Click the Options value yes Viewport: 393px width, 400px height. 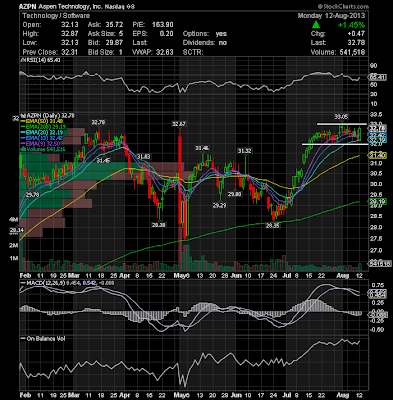221,34
